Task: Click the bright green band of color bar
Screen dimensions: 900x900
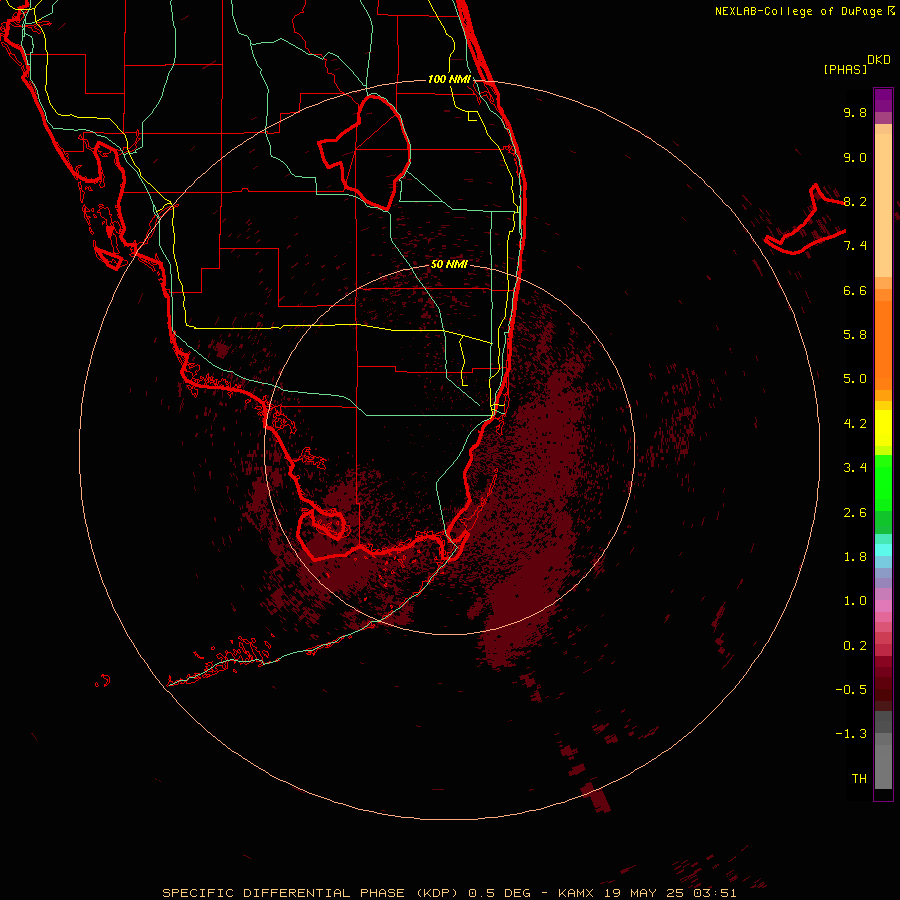Action: 883,482
